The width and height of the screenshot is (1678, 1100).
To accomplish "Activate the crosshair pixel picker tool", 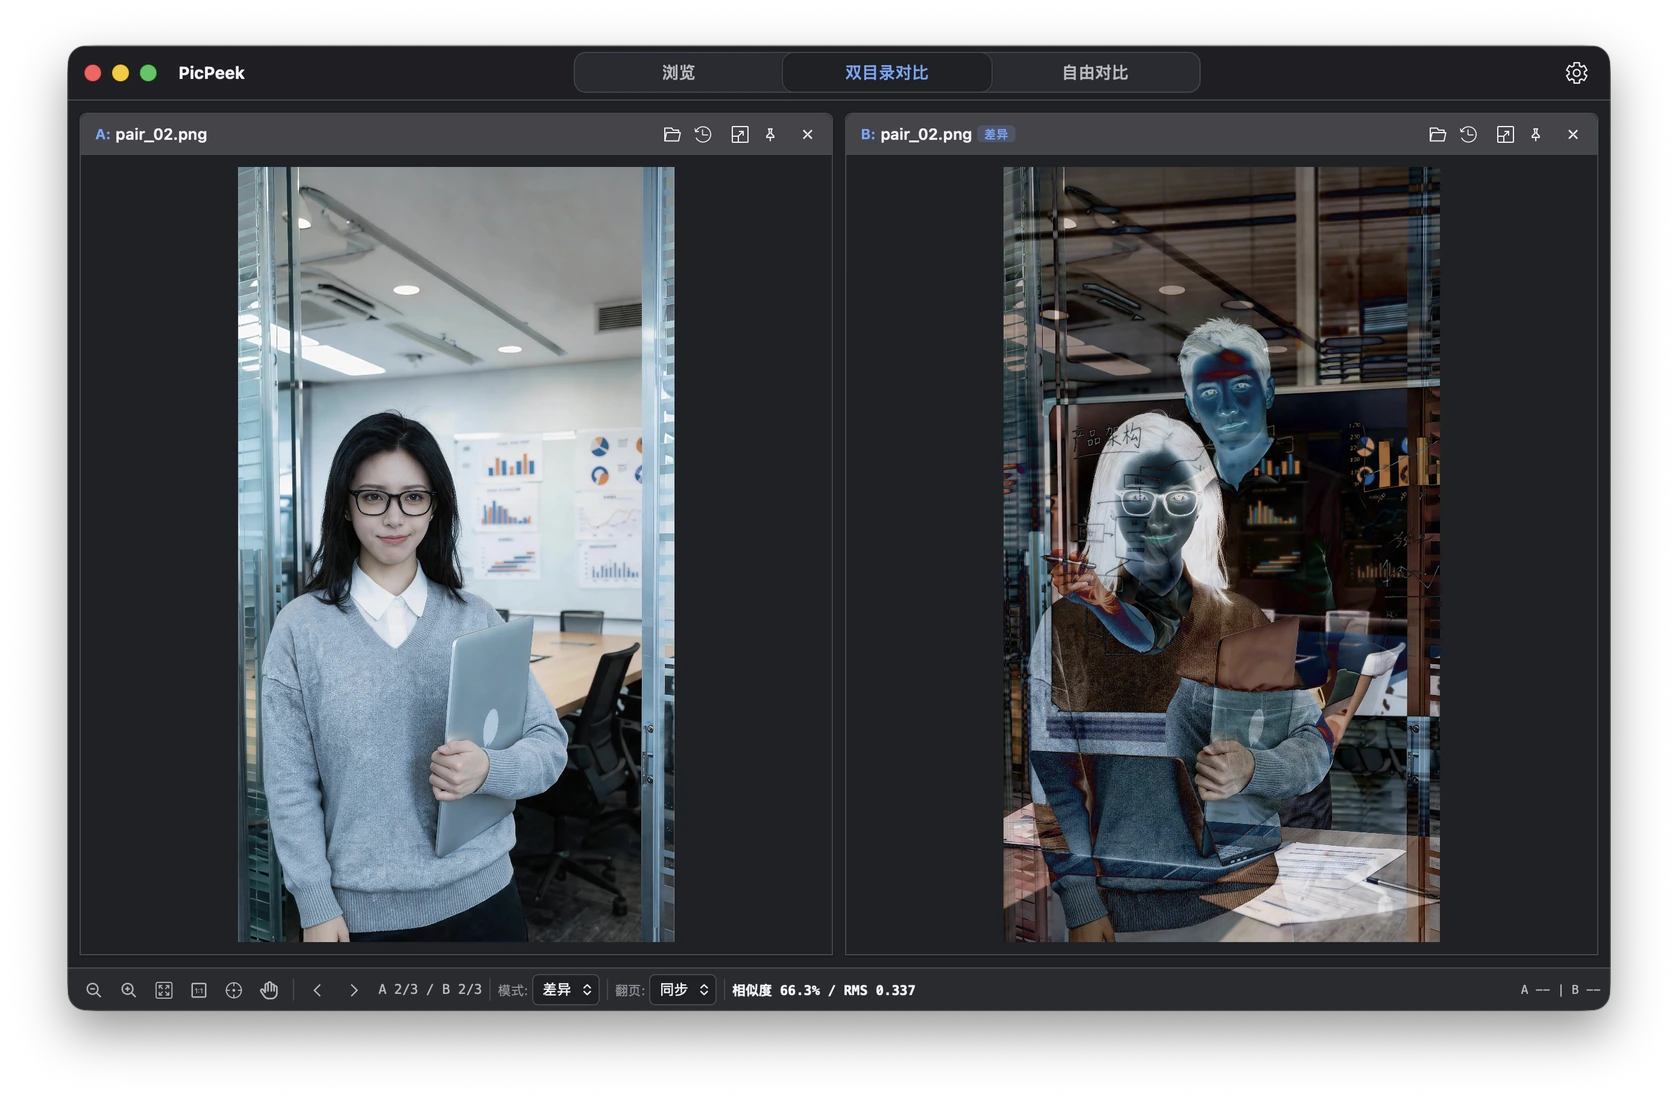I will click(x=234, y=990).
